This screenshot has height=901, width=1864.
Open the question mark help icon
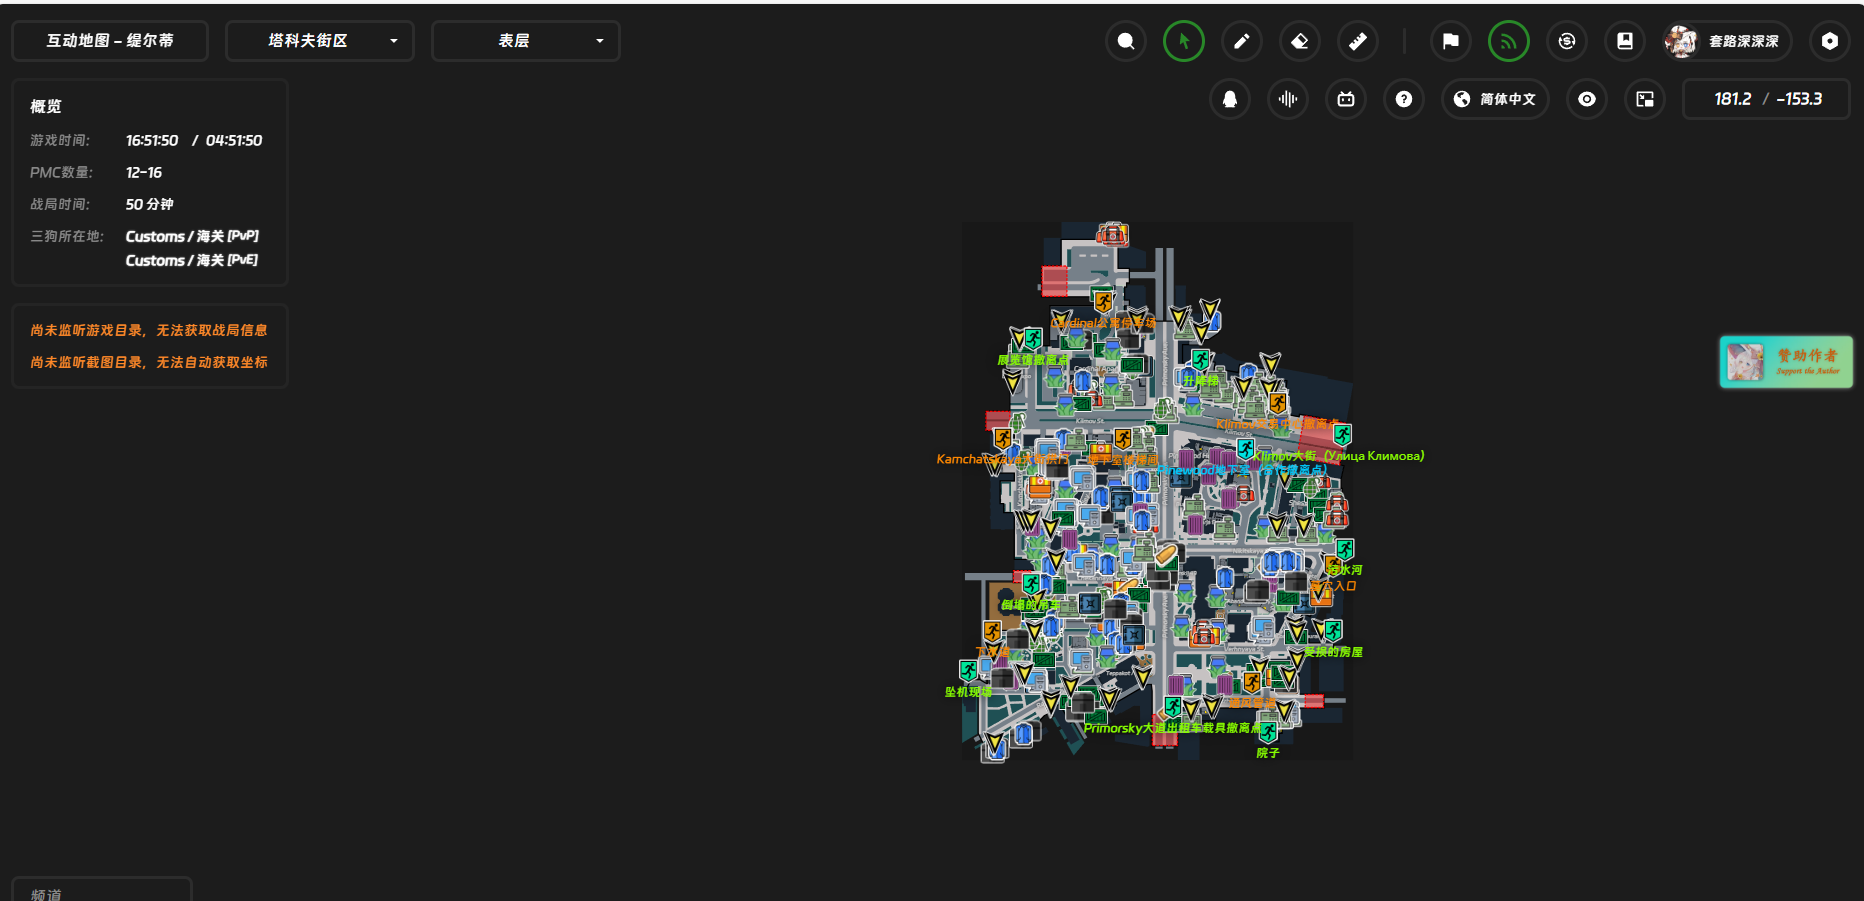1404,99
